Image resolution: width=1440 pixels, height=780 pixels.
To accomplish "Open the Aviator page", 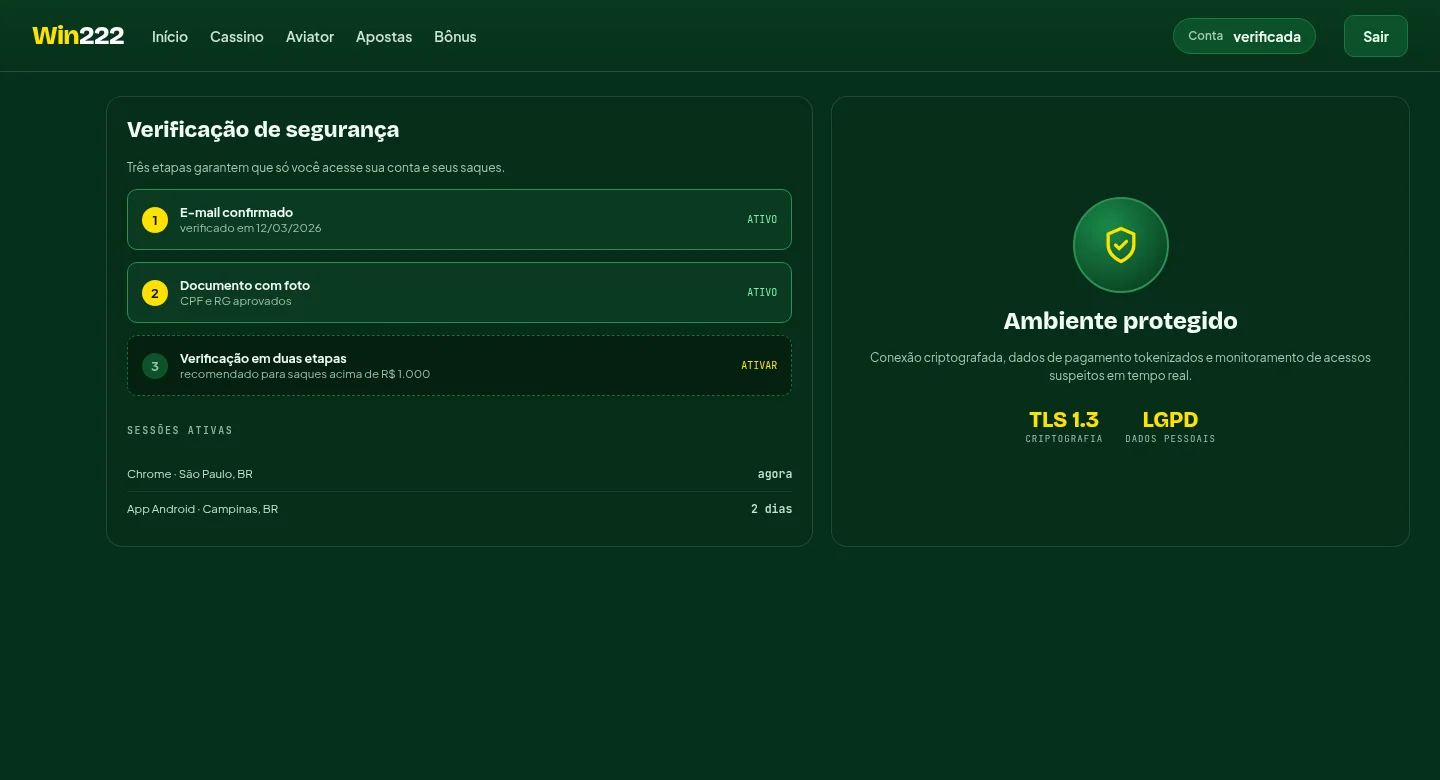I will coord(310,36).
